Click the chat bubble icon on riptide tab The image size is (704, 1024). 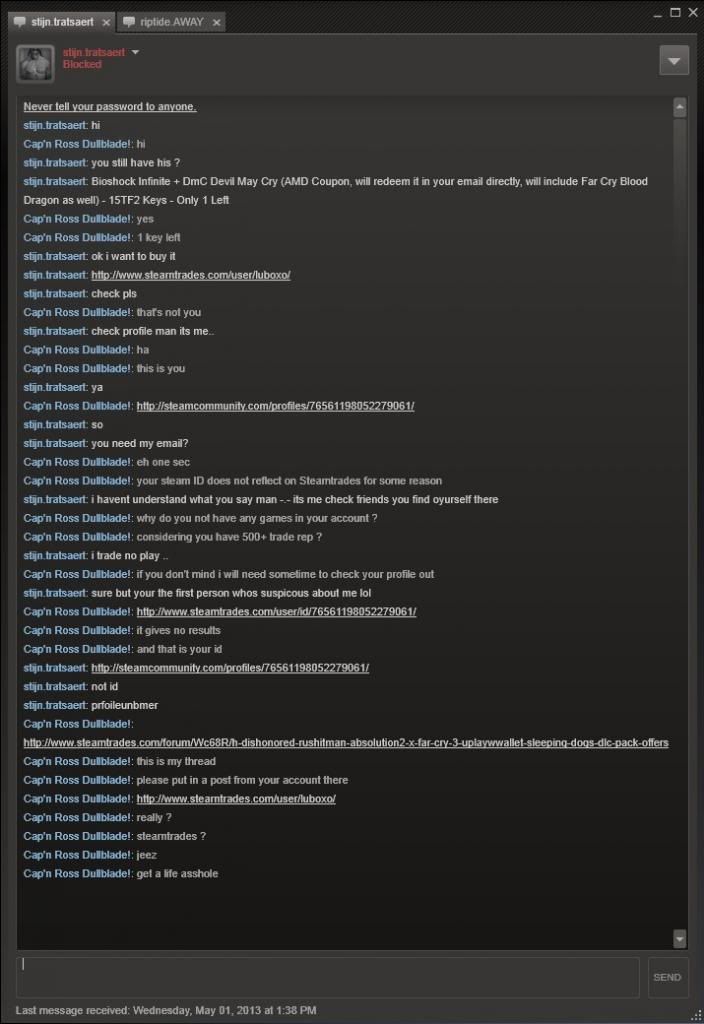129,22
